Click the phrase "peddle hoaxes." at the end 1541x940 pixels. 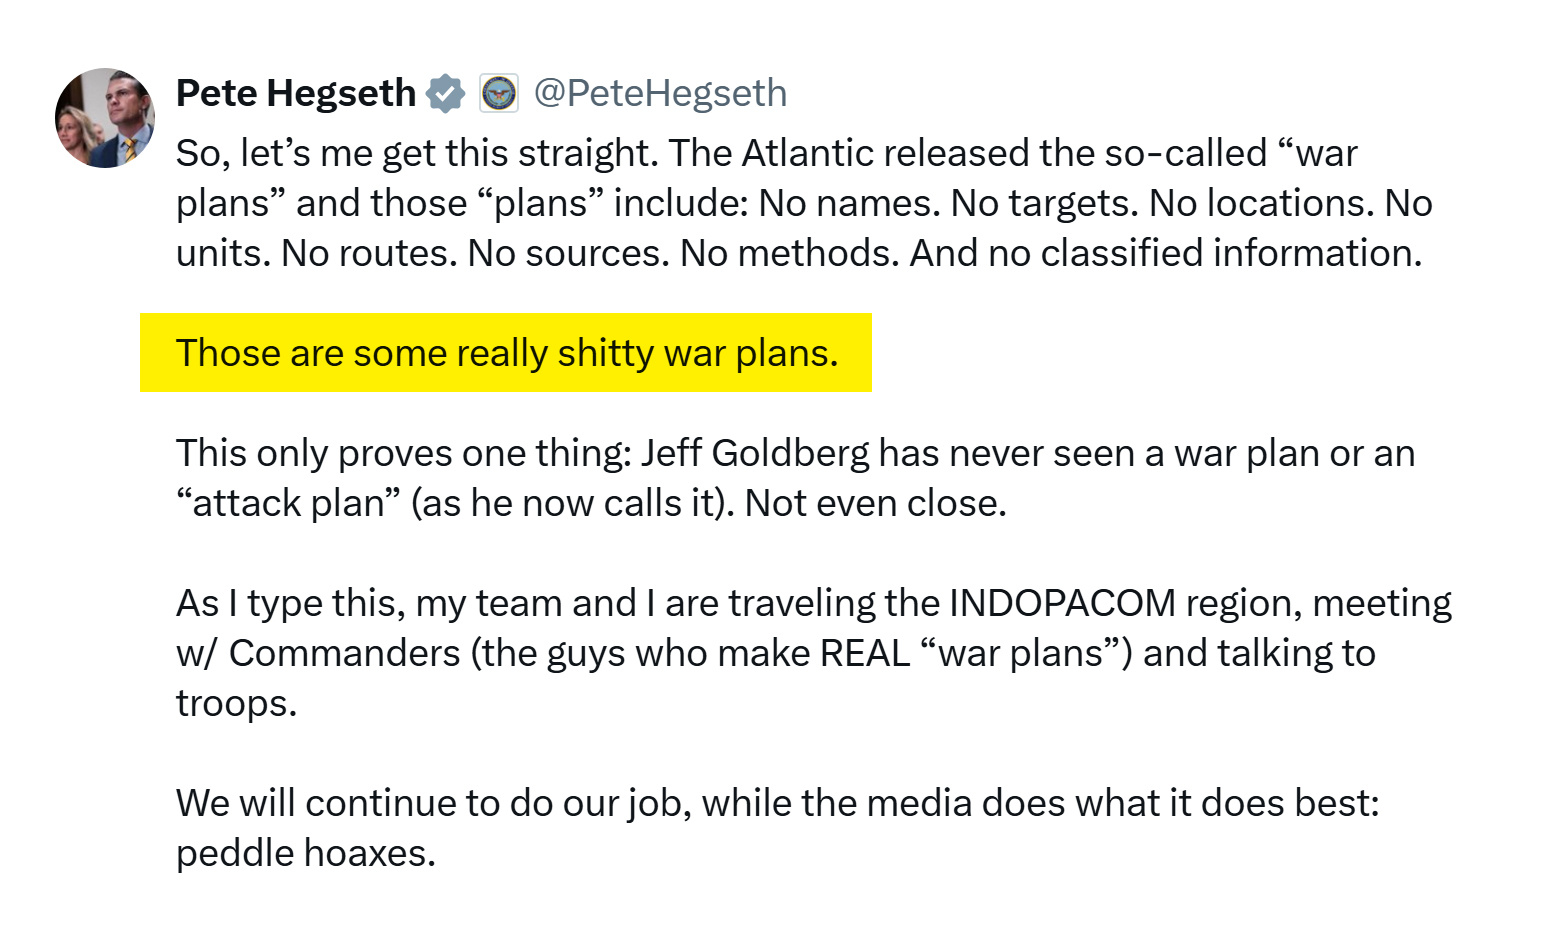[x=306, y=853]
